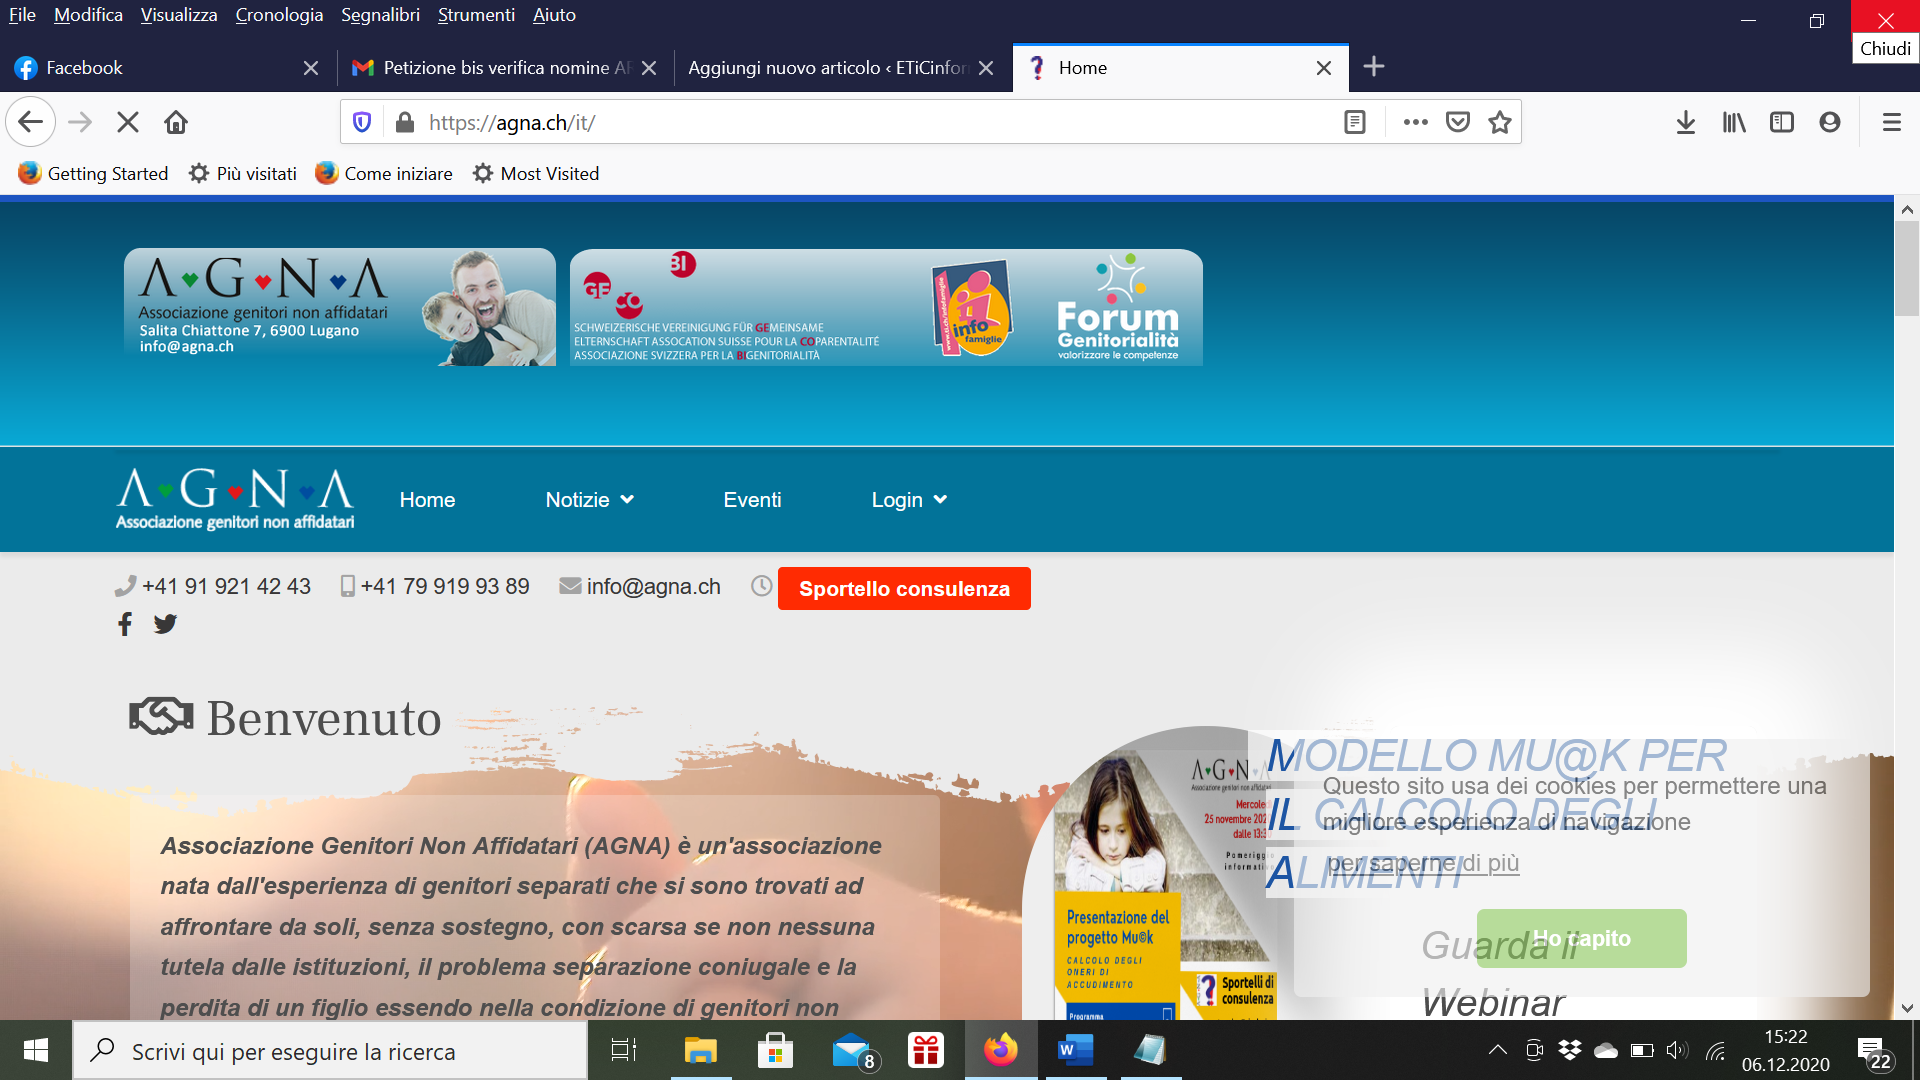Open Getting Started bookmark
The width and height of the screenshot is (1920, 1080).
(93, 173)
